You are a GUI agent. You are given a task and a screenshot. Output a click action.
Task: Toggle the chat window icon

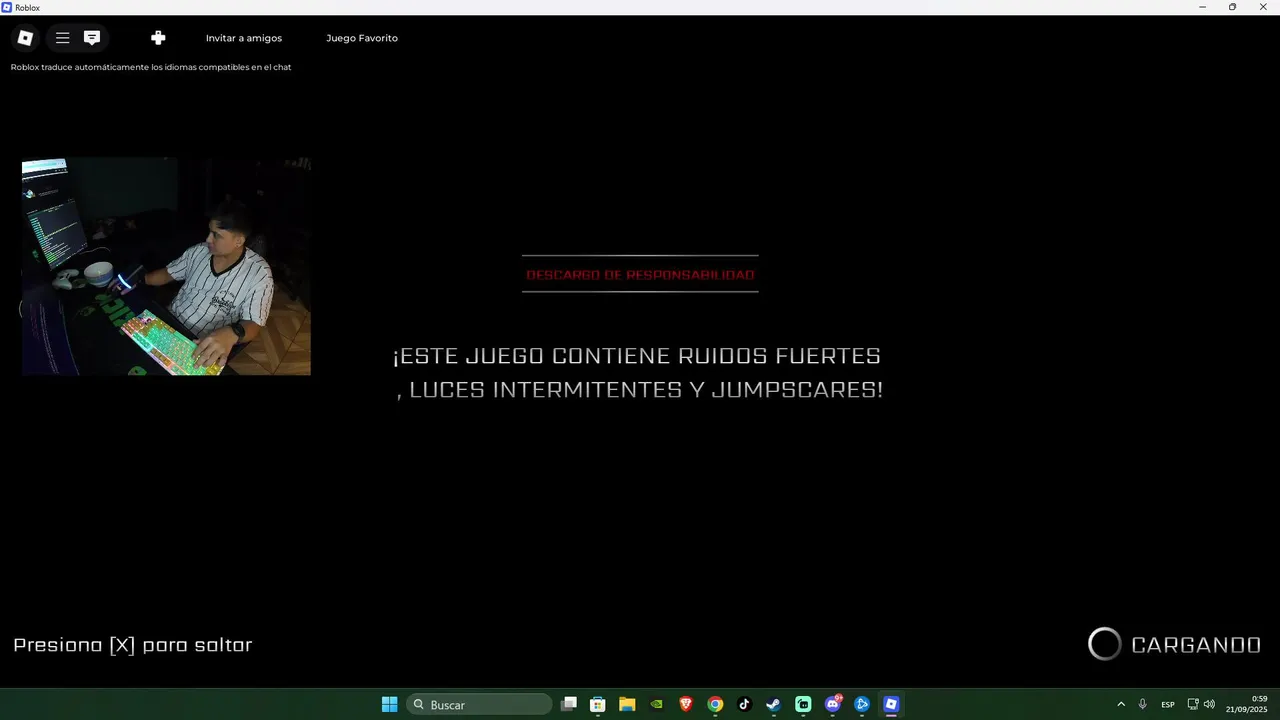[x=92, y=38]
